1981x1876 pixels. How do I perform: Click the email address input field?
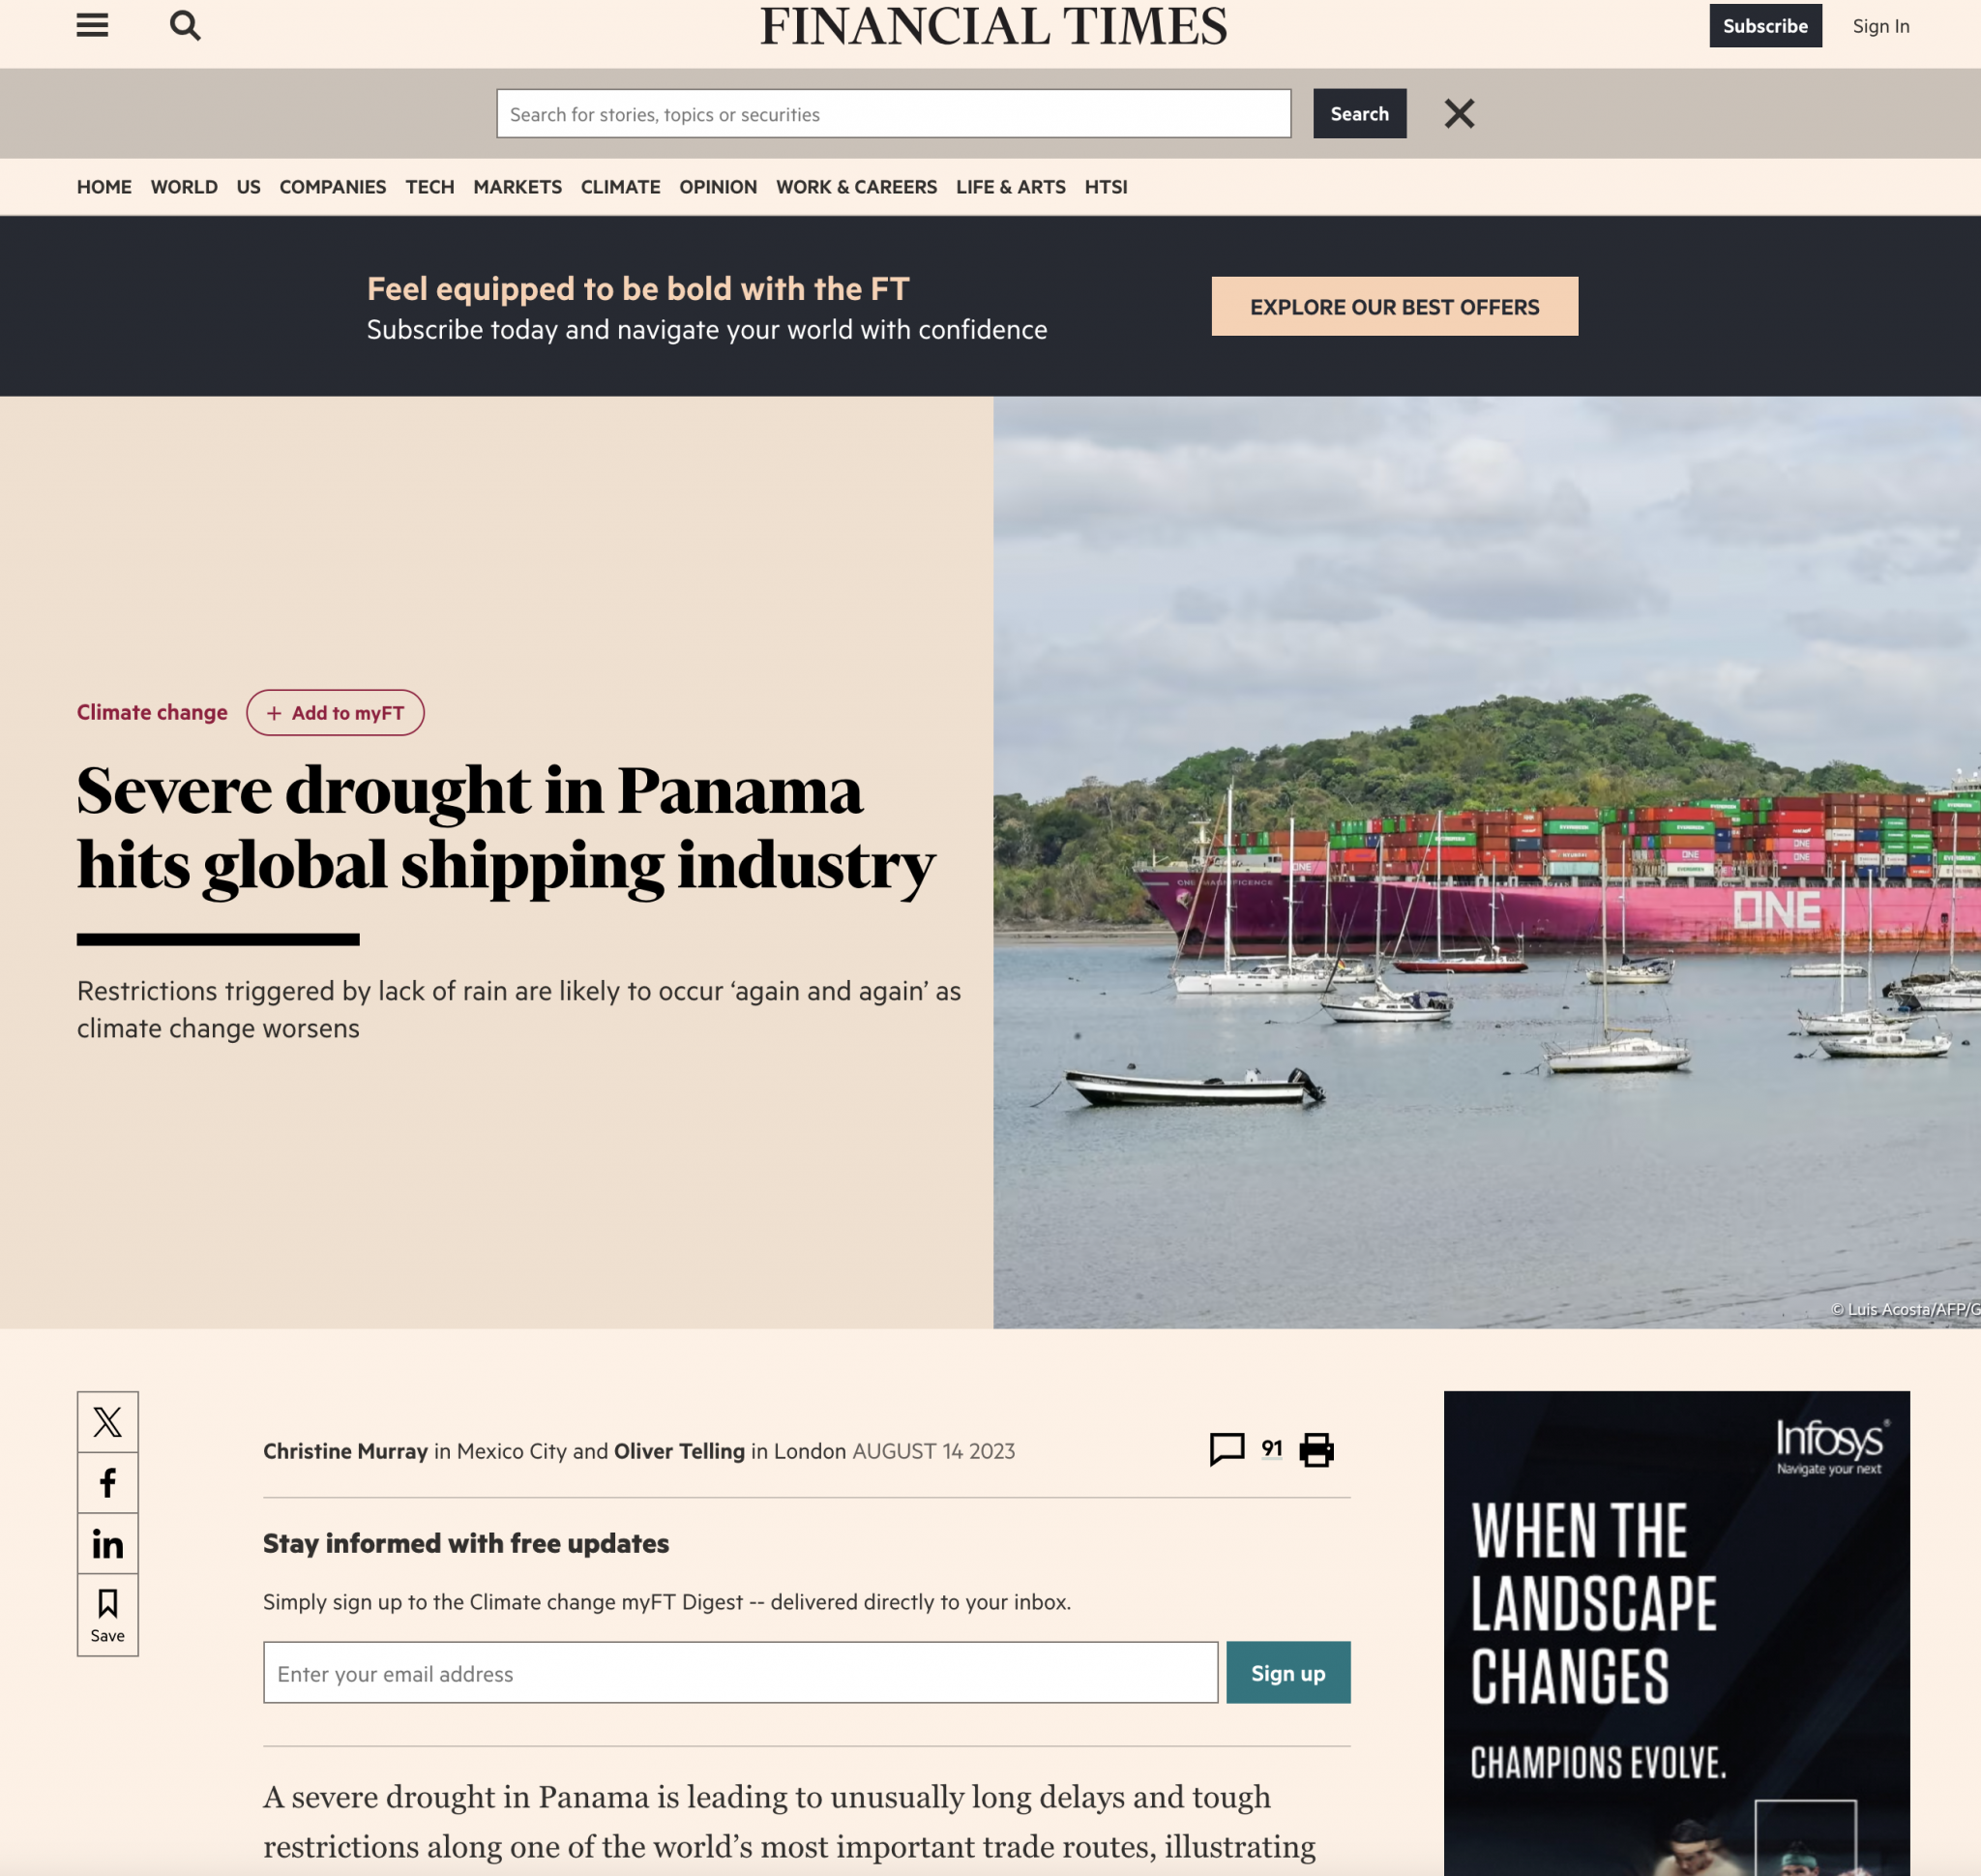[740, 1672]
